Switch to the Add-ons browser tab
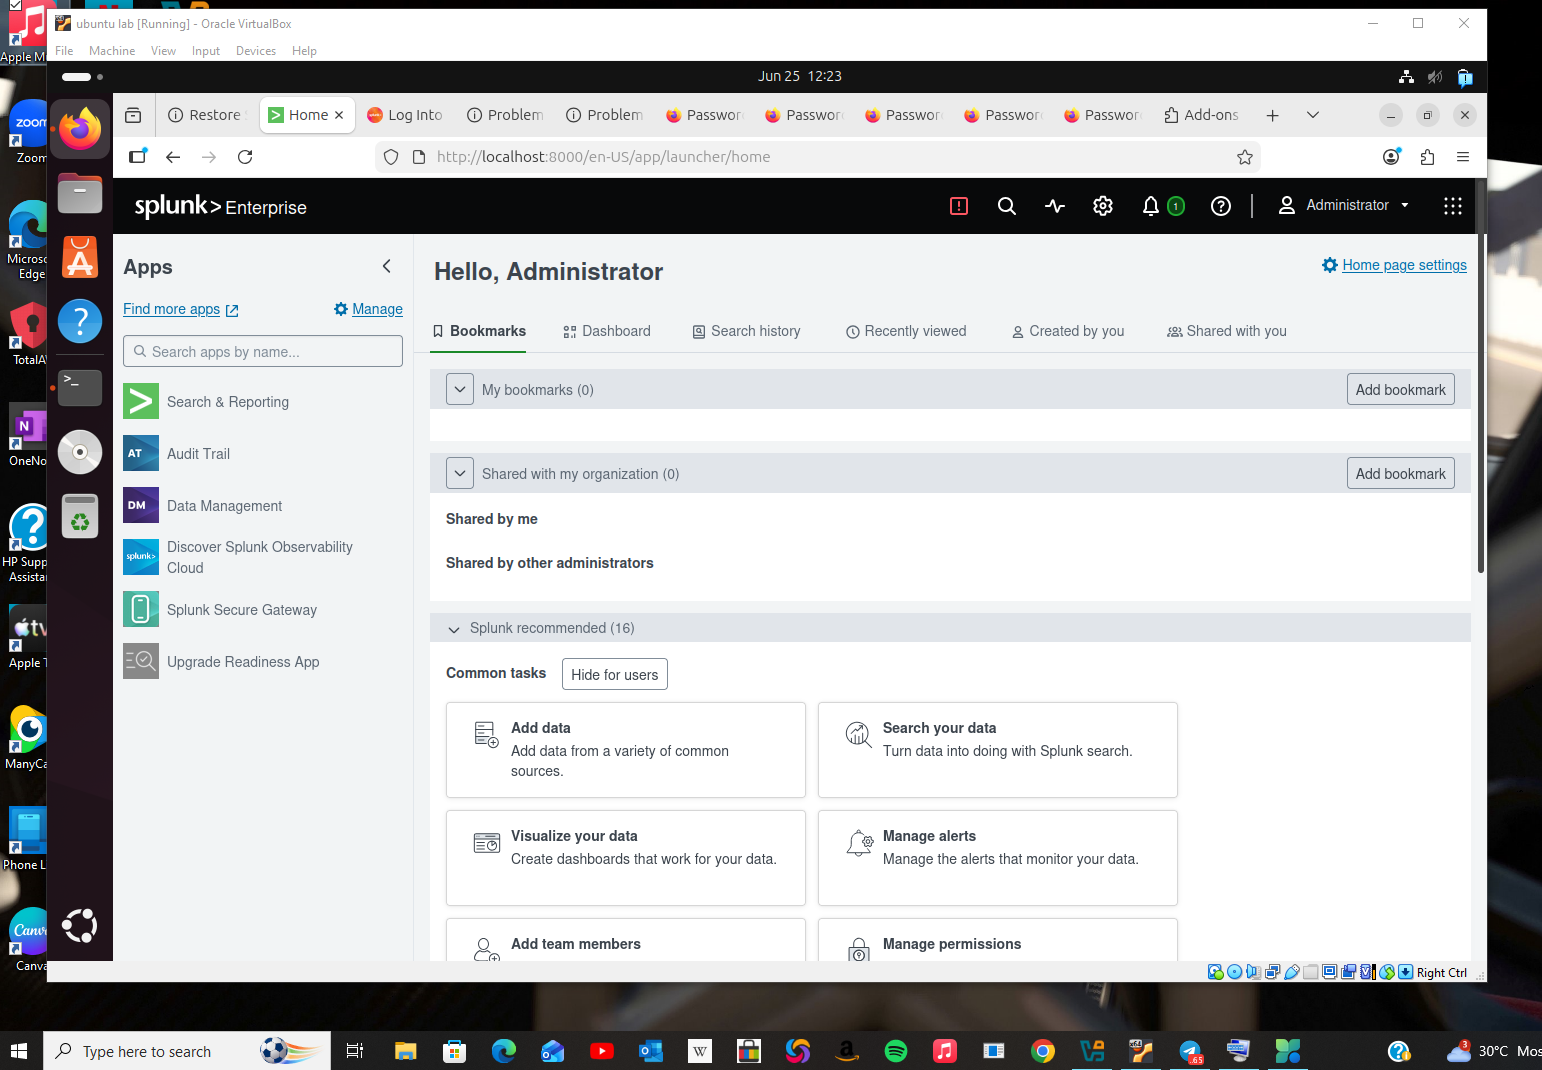 coord(1202,115)
